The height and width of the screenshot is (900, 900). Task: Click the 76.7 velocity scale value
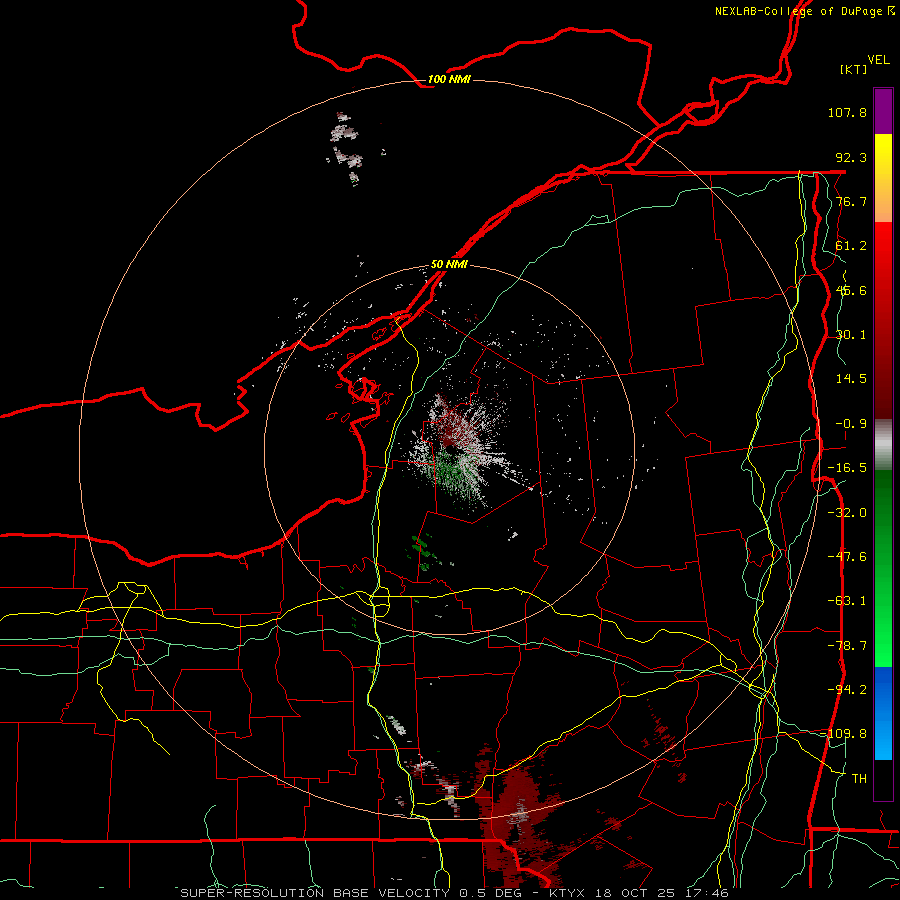[851, 201]
